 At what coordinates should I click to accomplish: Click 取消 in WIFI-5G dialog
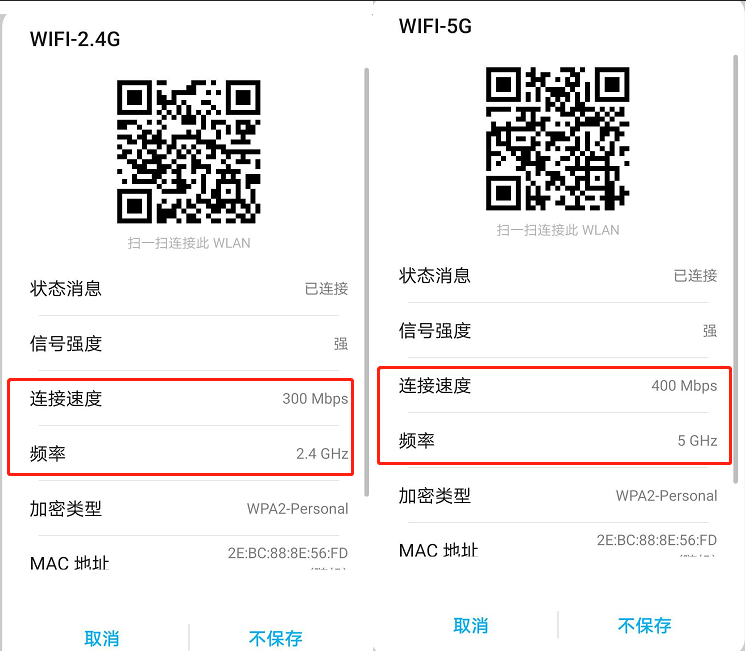[471, 625]
